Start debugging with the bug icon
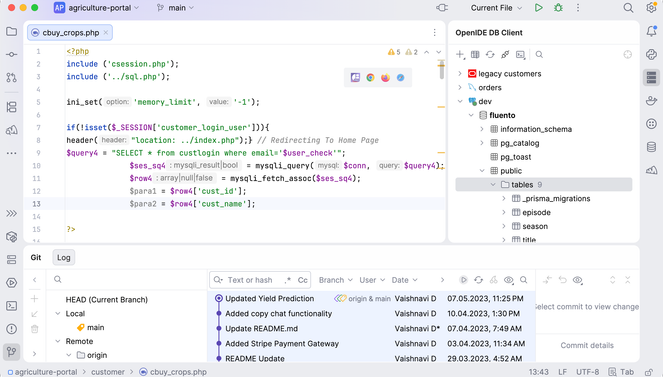Screen dimensions: 663x377 pyautogui.click(x=559, y=8)
